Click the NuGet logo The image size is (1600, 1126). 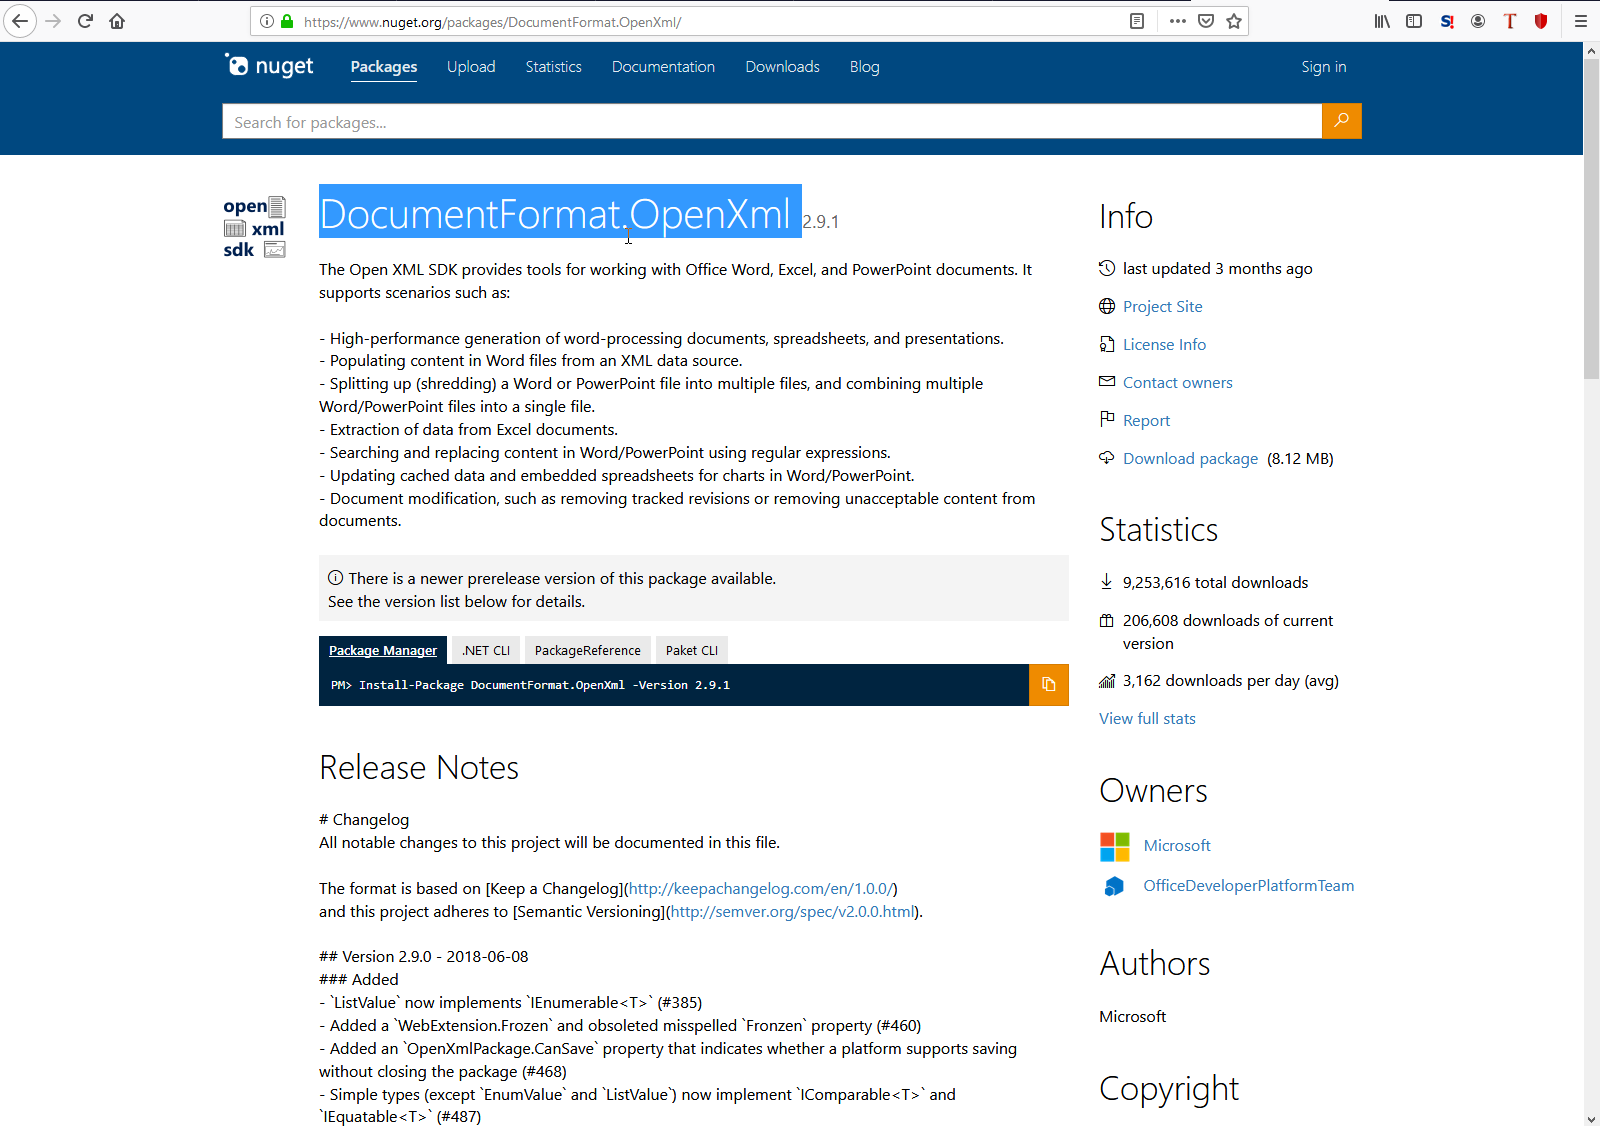(x=269, y=66)
